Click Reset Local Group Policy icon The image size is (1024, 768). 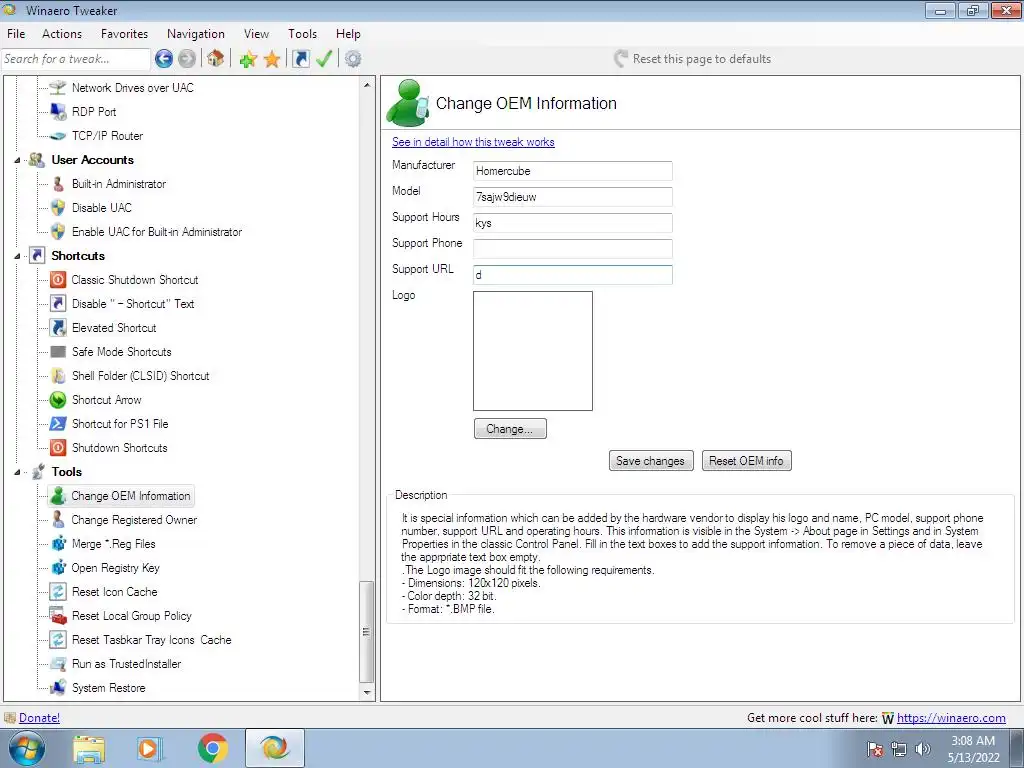pyautogui.click(x=58, y=616)
